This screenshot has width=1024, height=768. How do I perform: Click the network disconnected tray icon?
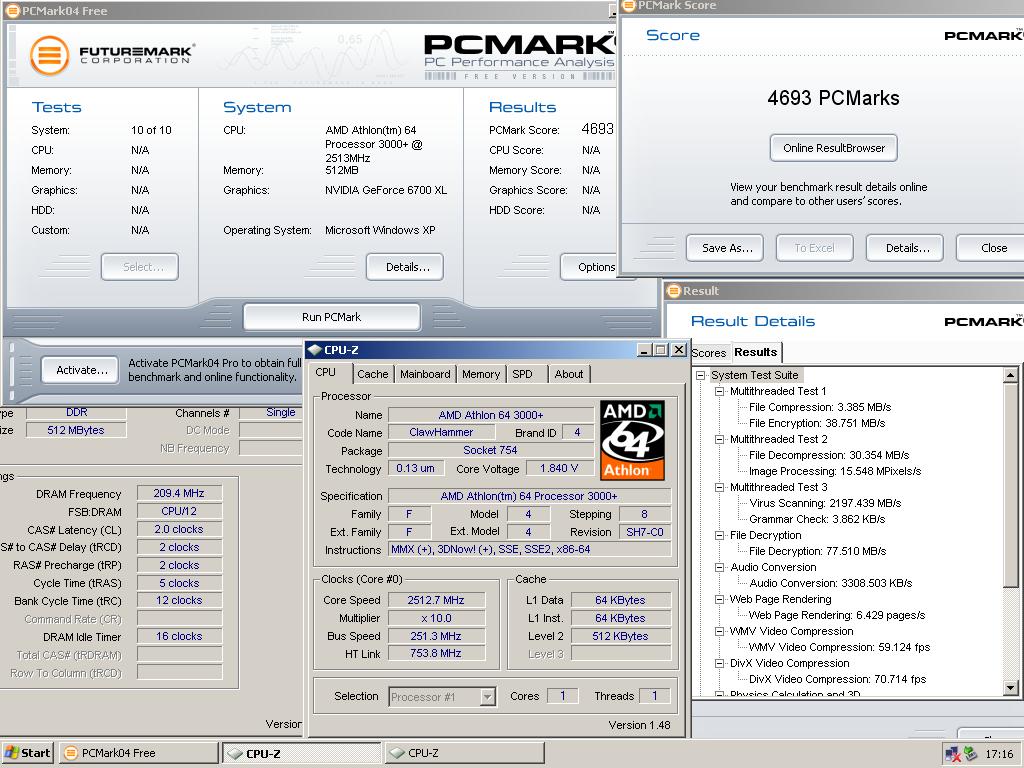pyautogui.click(x=952, y=754)
